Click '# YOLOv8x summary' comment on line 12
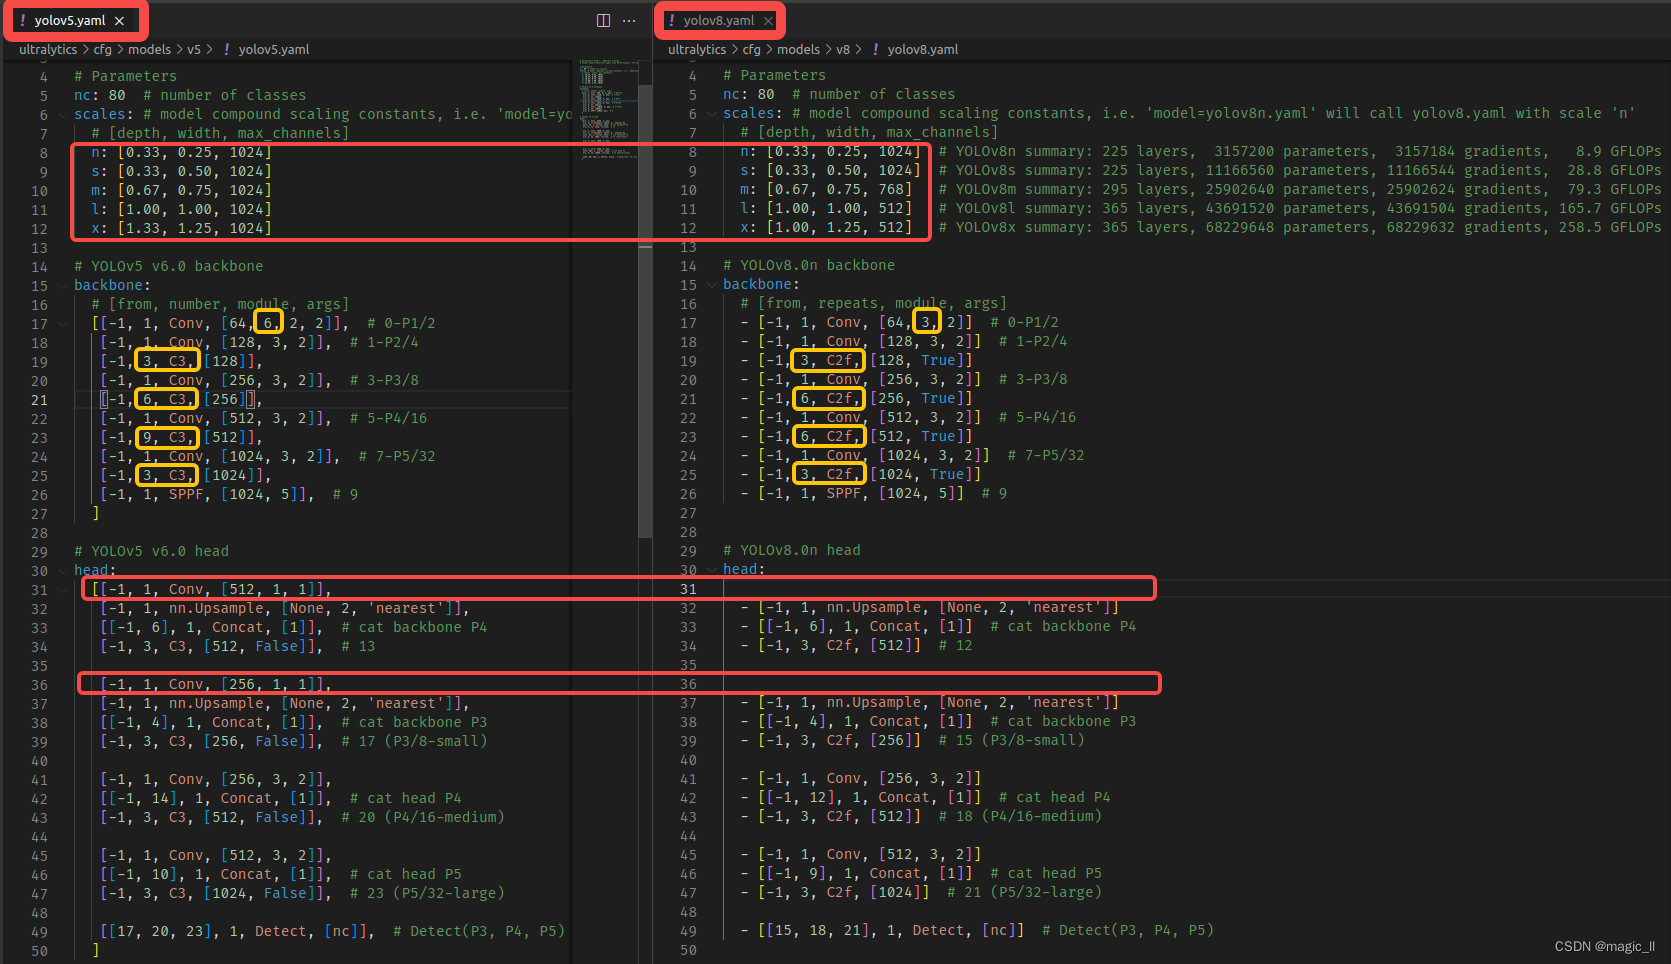Image resolution: width=1671 pixels, height=964 pixels. tap(1300, 227)
